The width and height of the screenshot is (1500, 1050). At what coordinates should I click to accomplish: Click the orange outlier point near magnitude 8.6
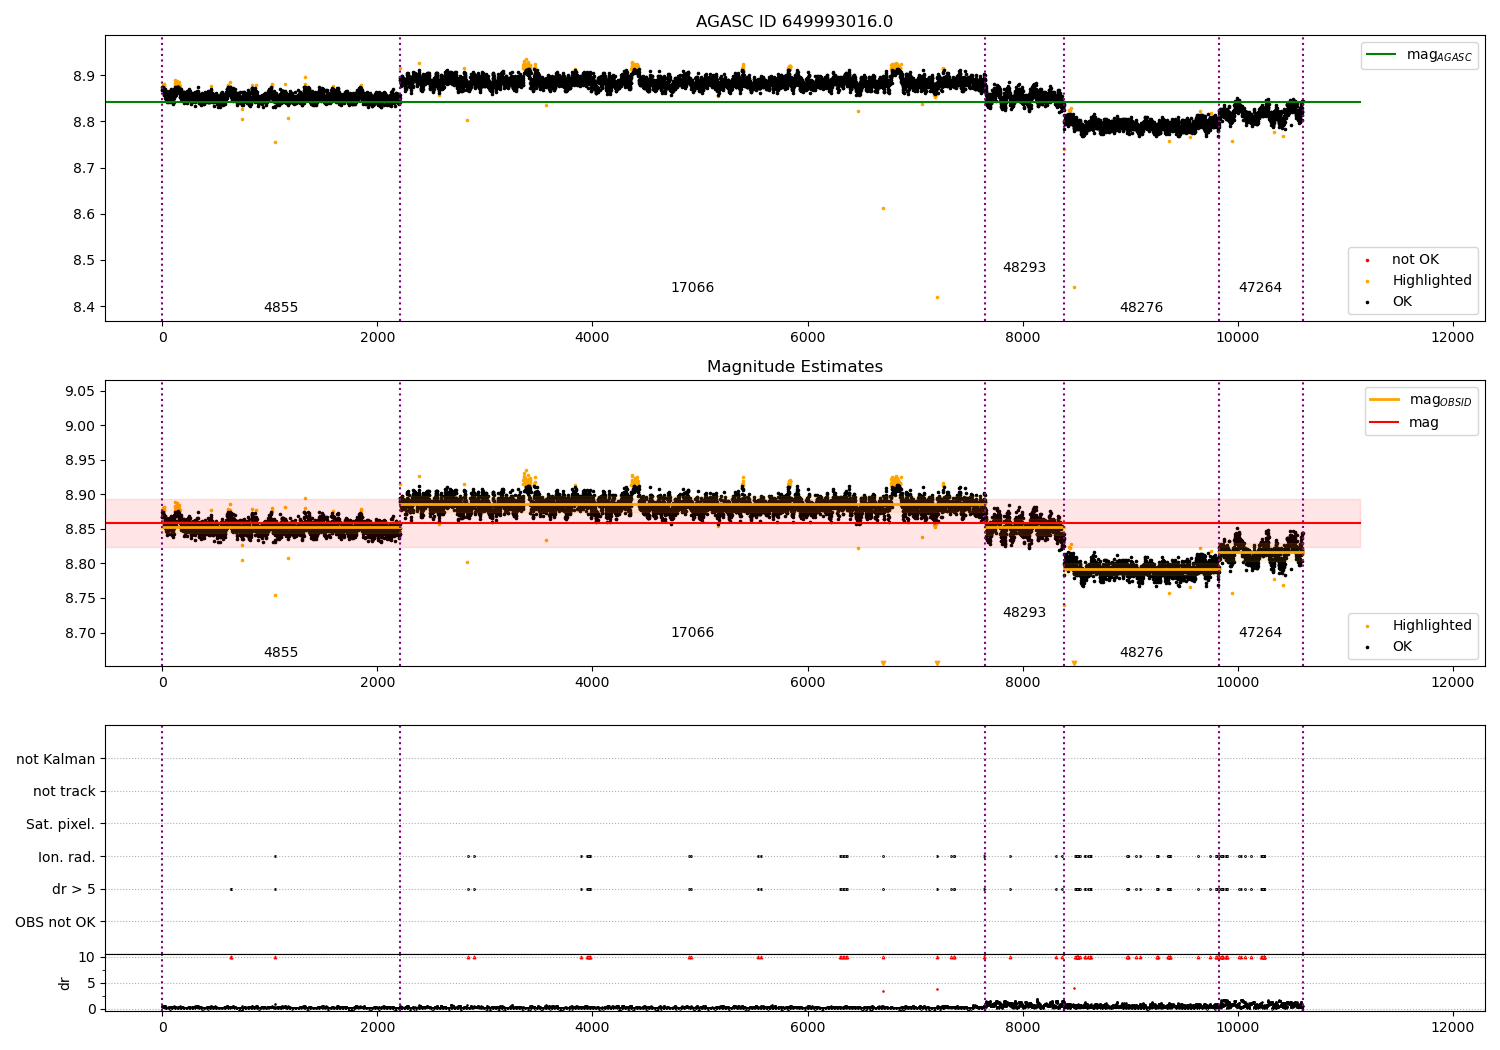883,208
